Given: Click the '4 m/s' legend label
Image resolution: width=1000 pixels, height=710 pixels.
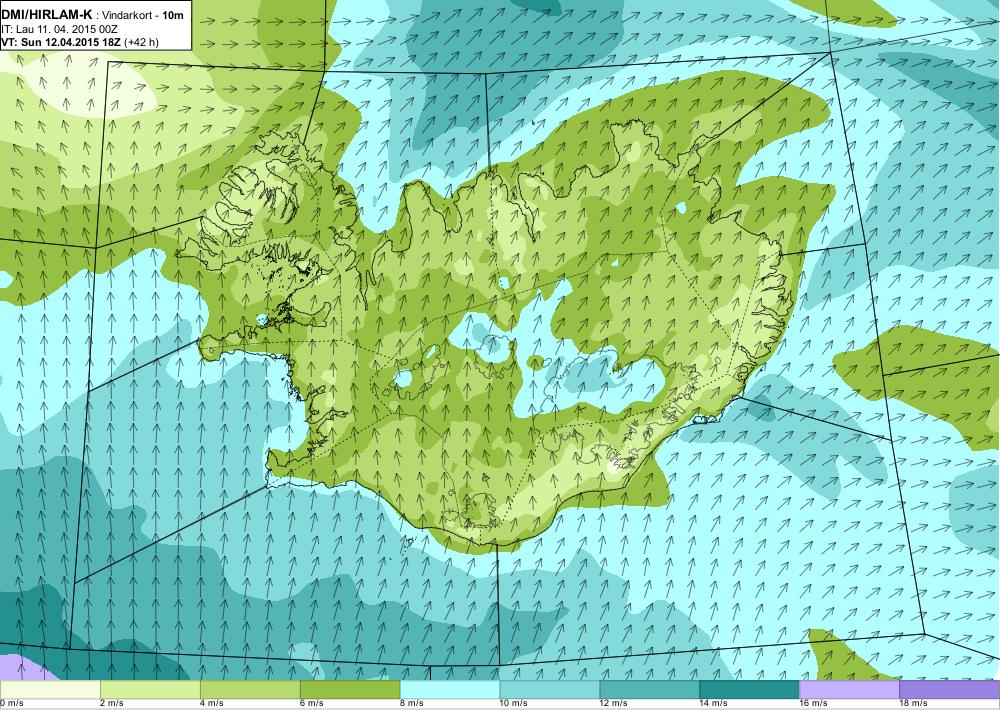Looking at the screenshot, I should 212,704.
